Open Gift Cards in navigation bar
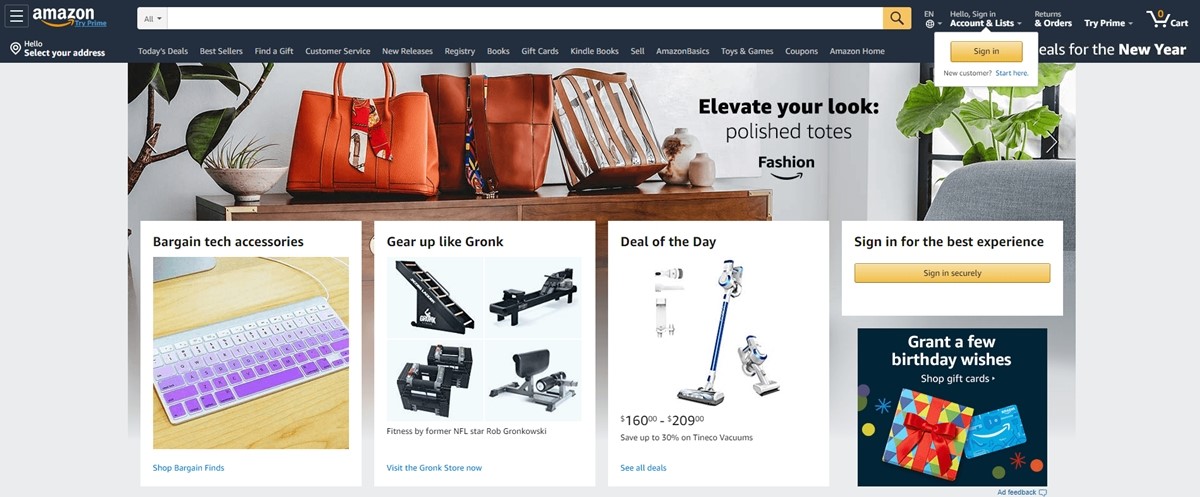The image size is (1200, 497). pyautogui.click(x=540, y=51)
